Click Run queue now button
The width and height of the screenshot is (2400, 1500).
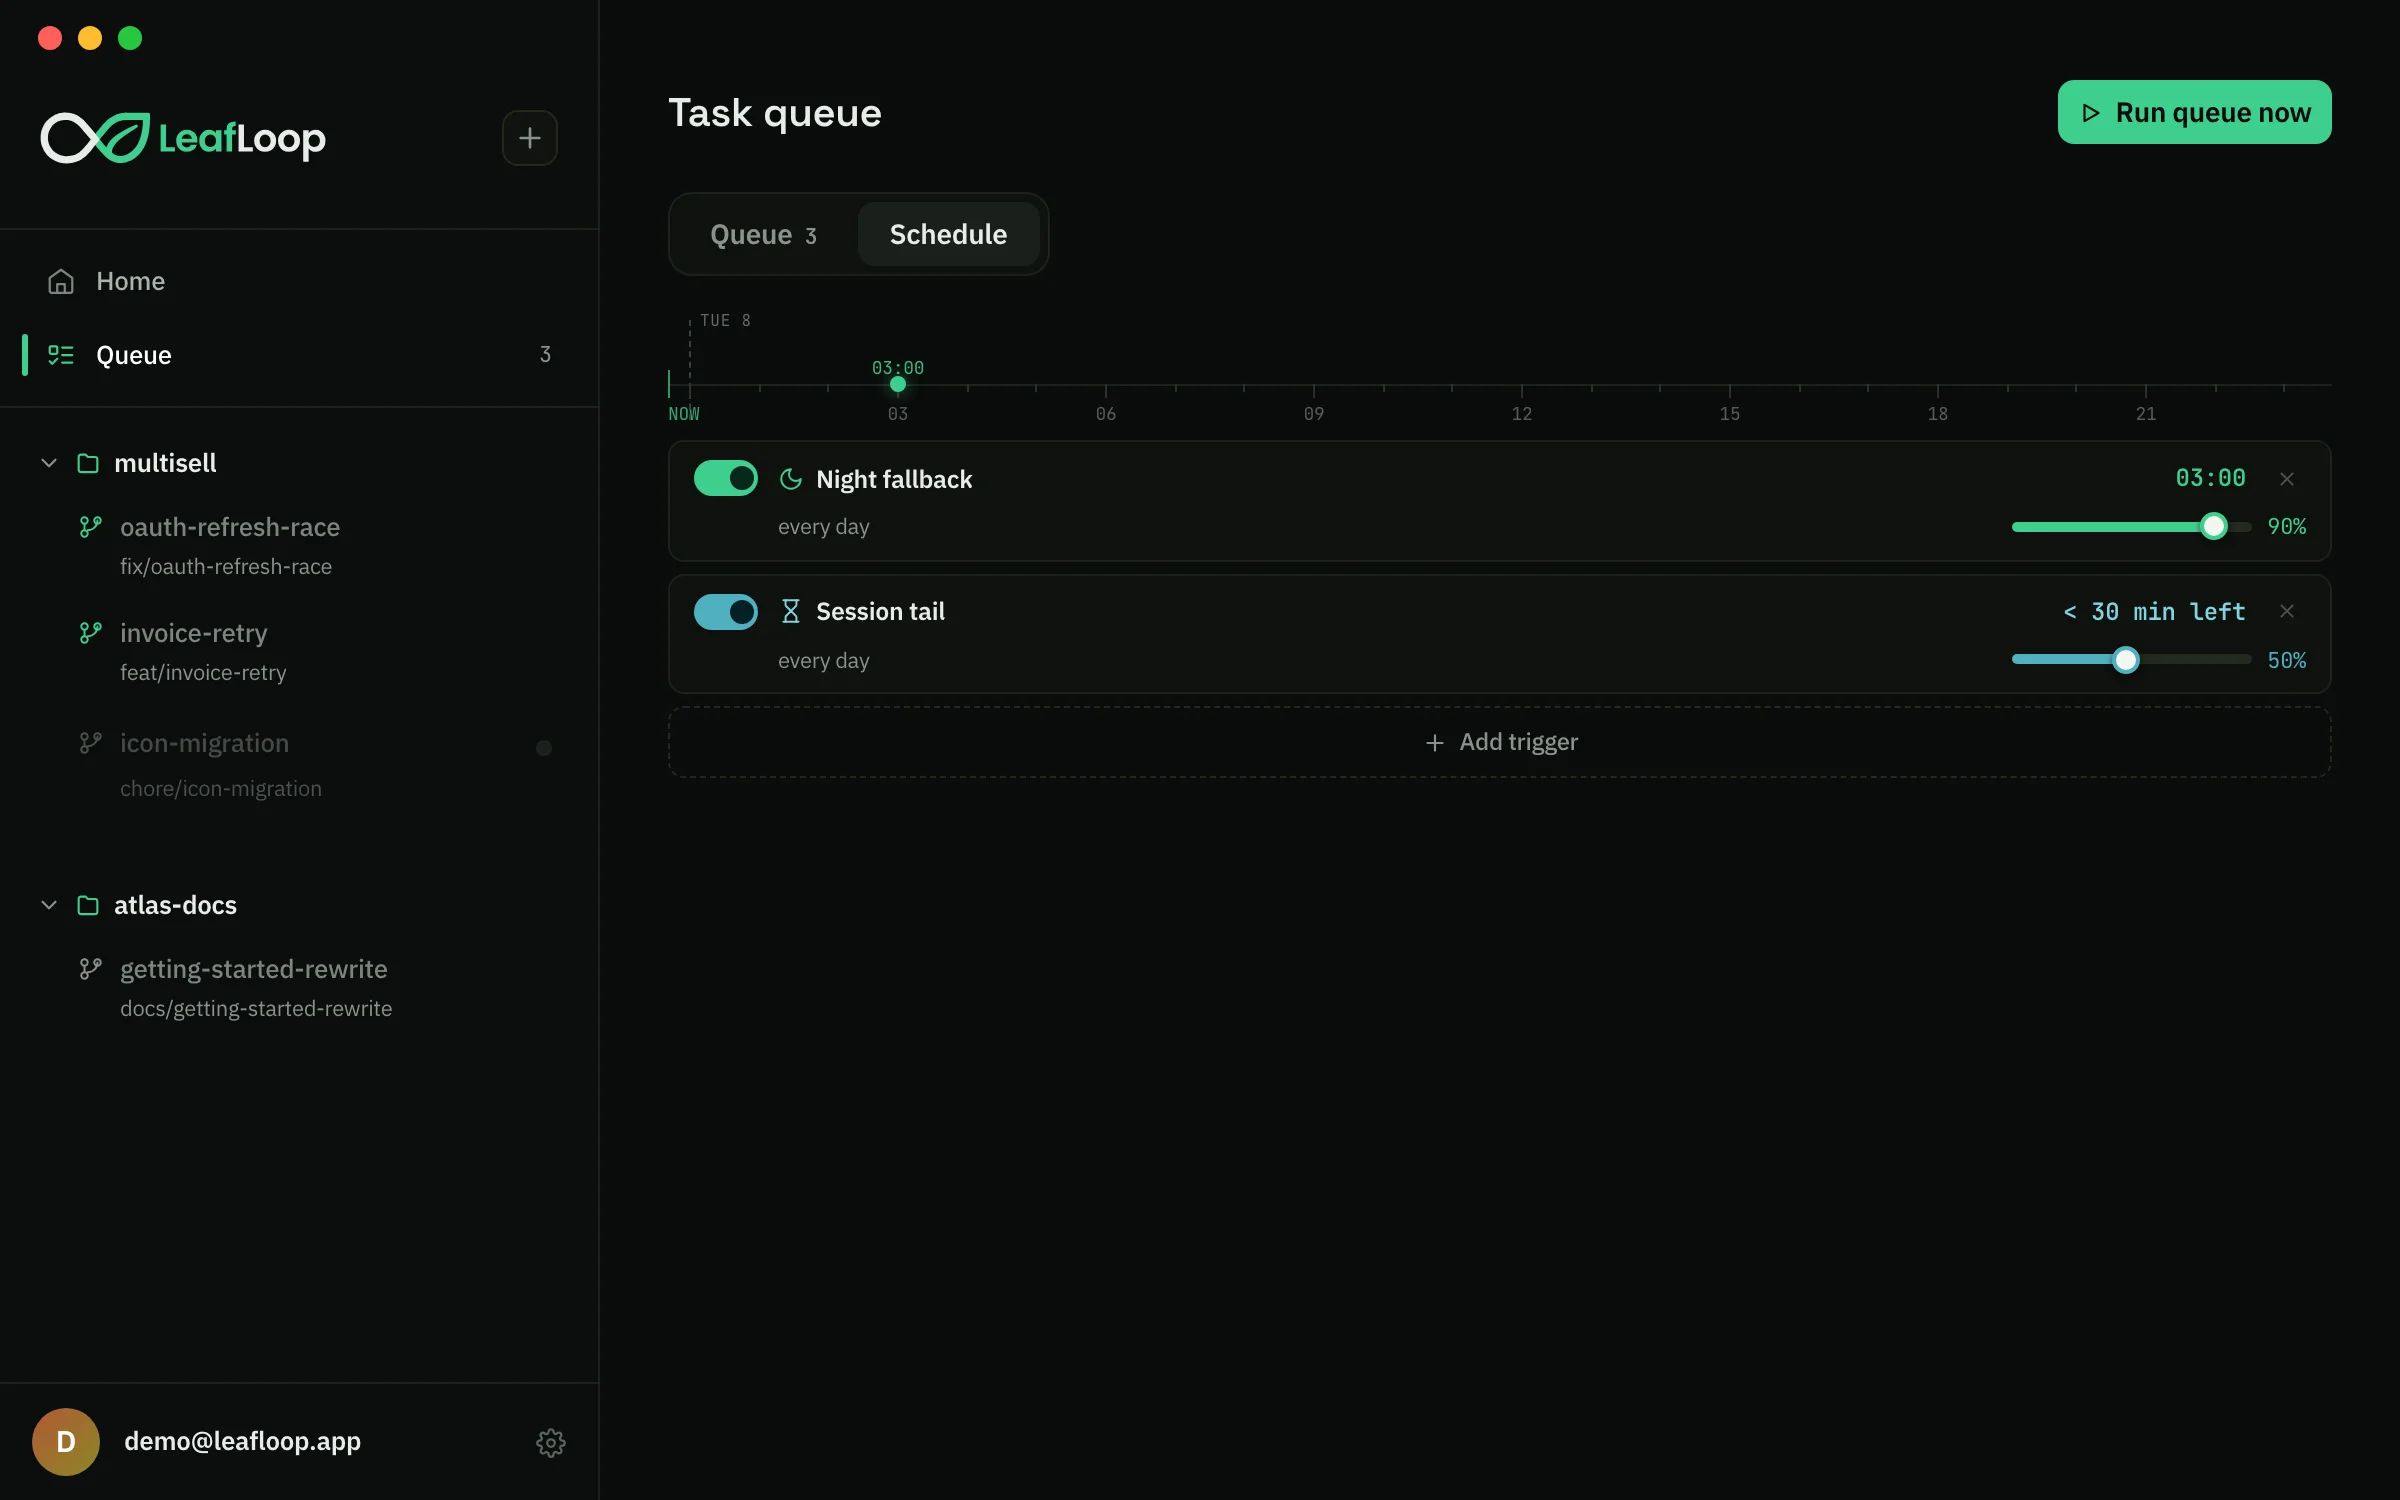point(2194,112)
